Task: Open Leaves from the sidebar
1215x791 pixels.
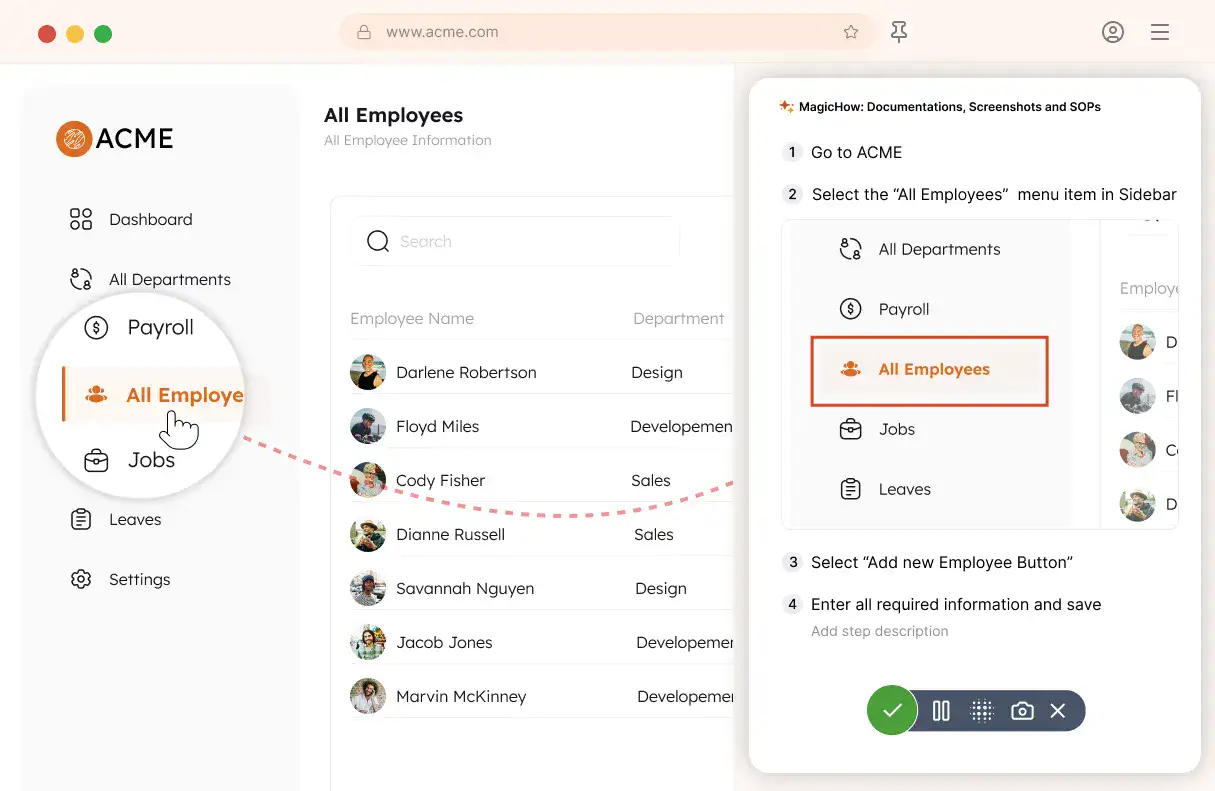Action: [134, 520]
